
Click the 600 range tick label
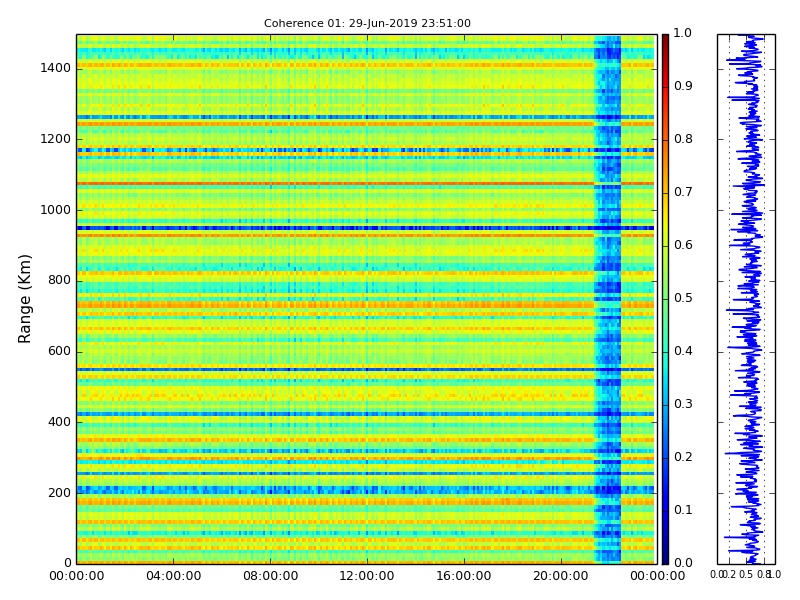click(x=59, y=352)
